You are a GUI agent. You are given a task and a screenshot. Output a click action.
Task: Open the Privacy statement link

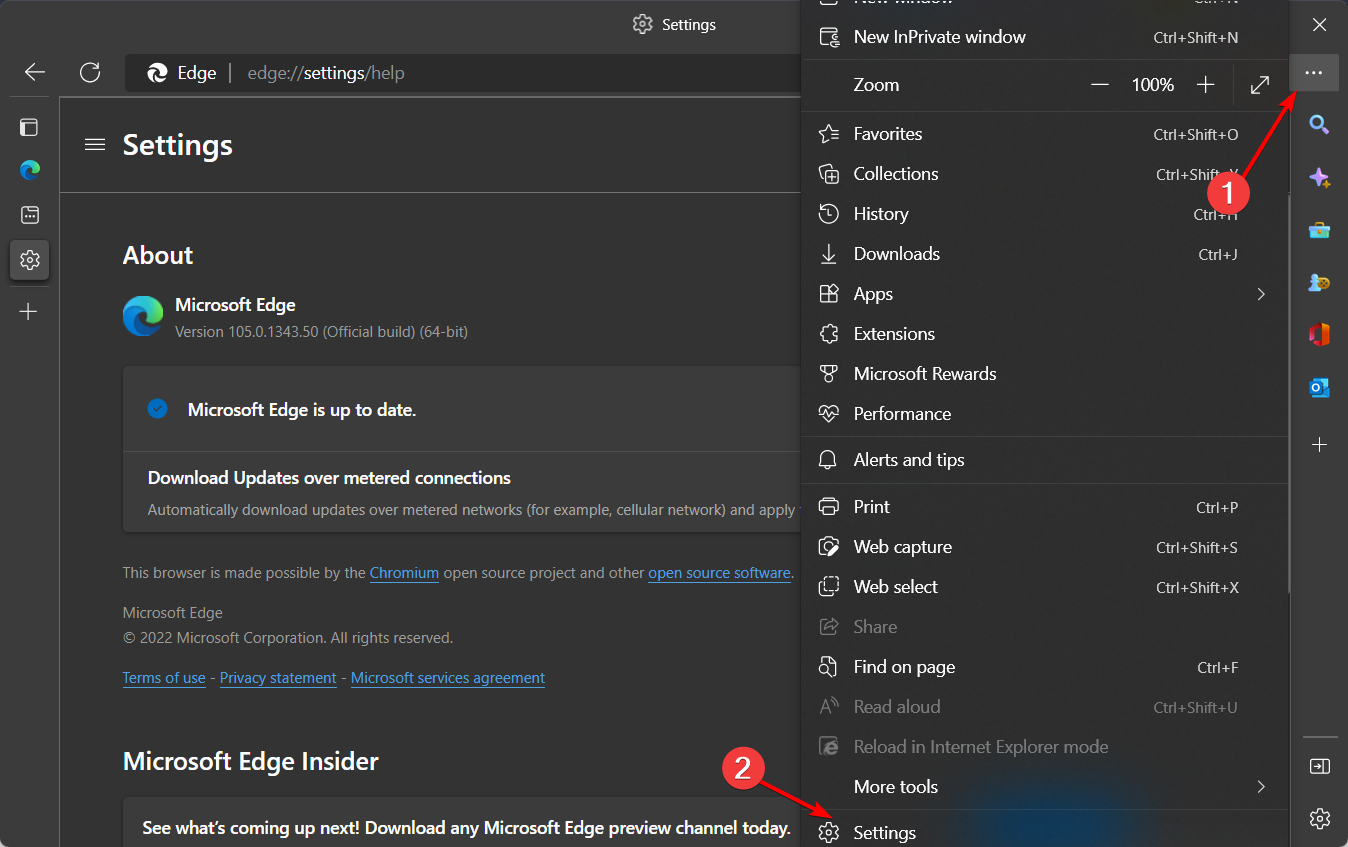coord(278,677)
